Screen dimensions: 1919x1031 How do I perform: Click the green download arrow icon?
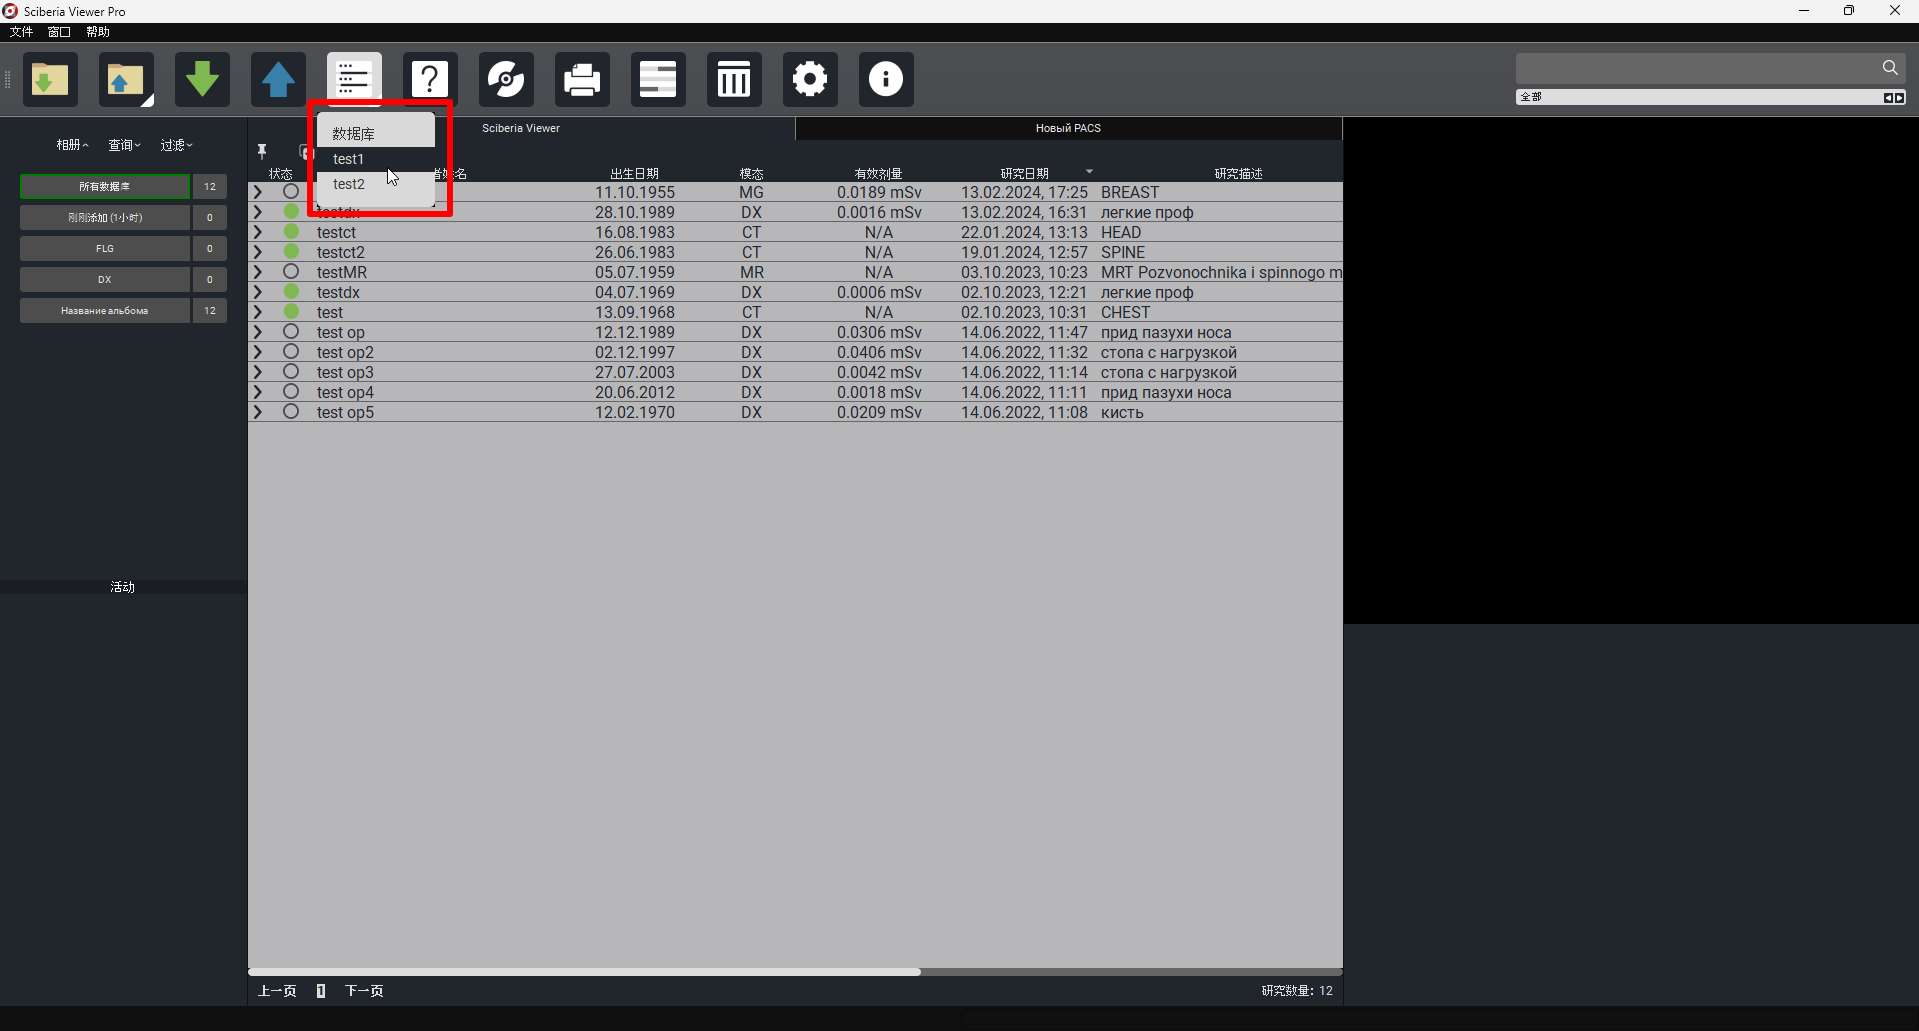tap(202, 79)
